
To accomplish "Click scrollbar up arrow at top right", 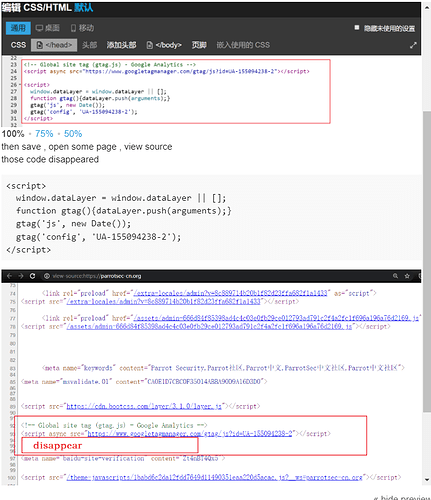I will point(427,7).
